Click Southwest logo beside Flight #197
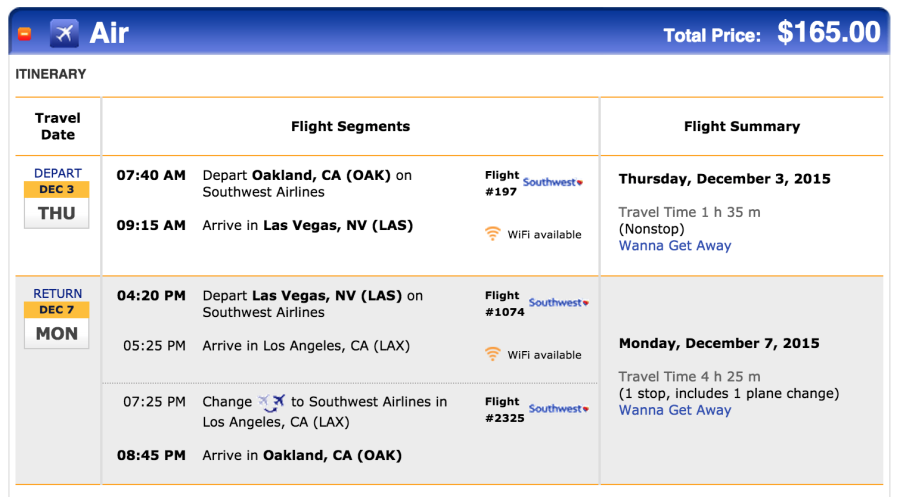This screenshot has width=900, height=497. click(x=553, y=183)
